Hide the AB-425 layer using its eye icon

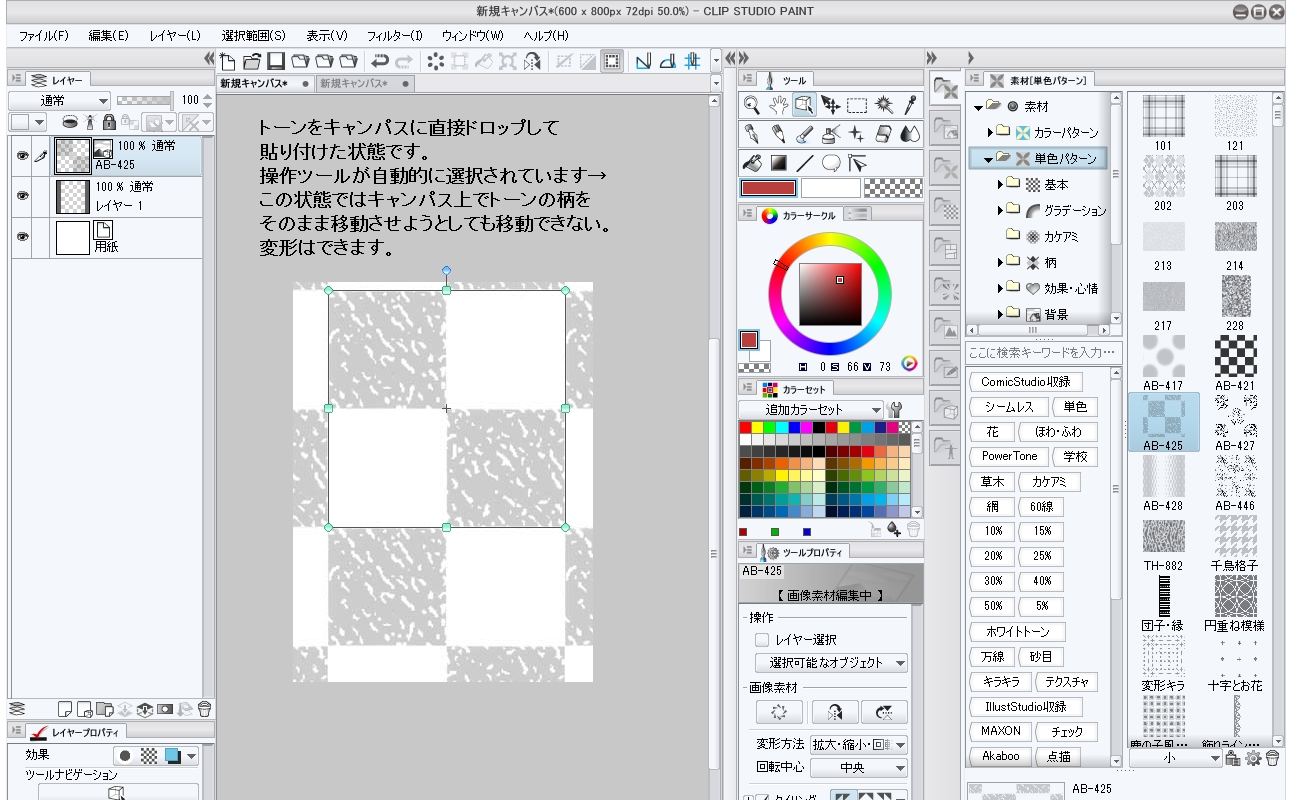click(x=22, y=155)
